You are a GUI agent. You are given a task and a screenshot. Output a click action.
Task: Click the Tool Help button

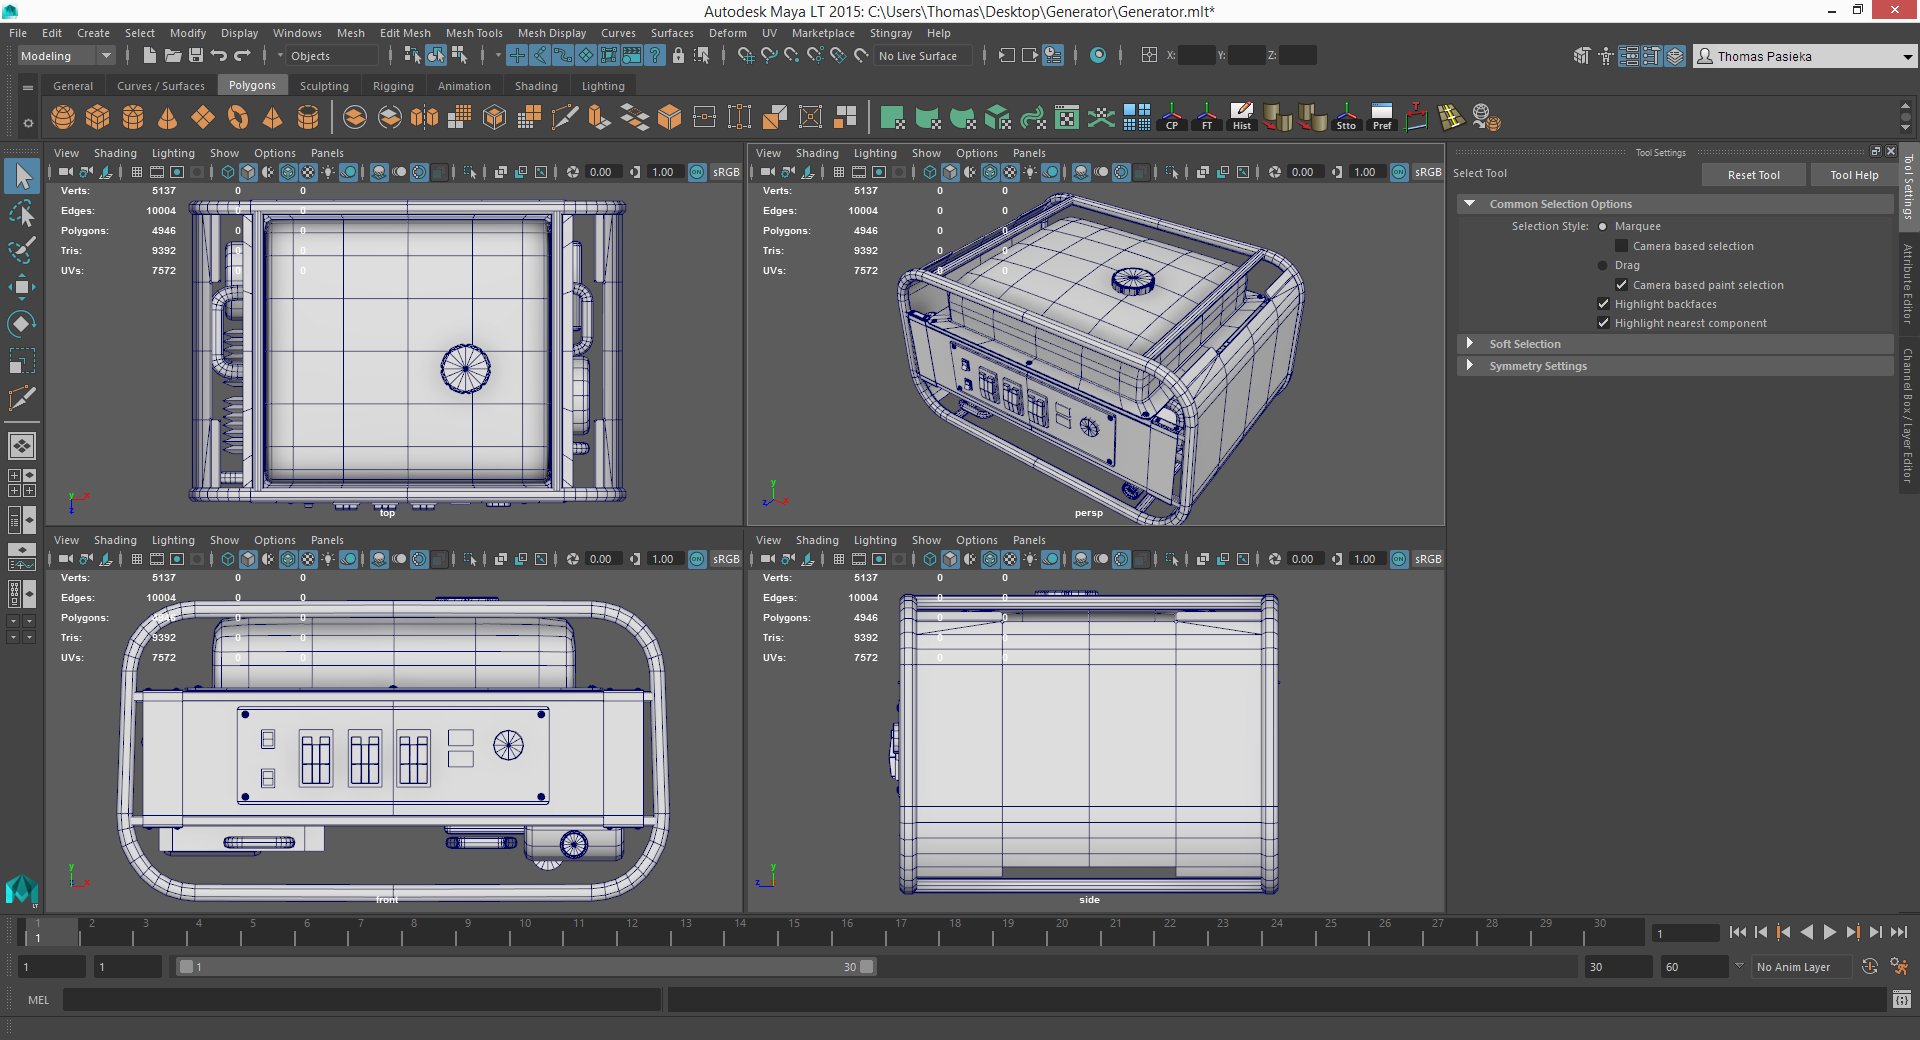point(1852,174)
